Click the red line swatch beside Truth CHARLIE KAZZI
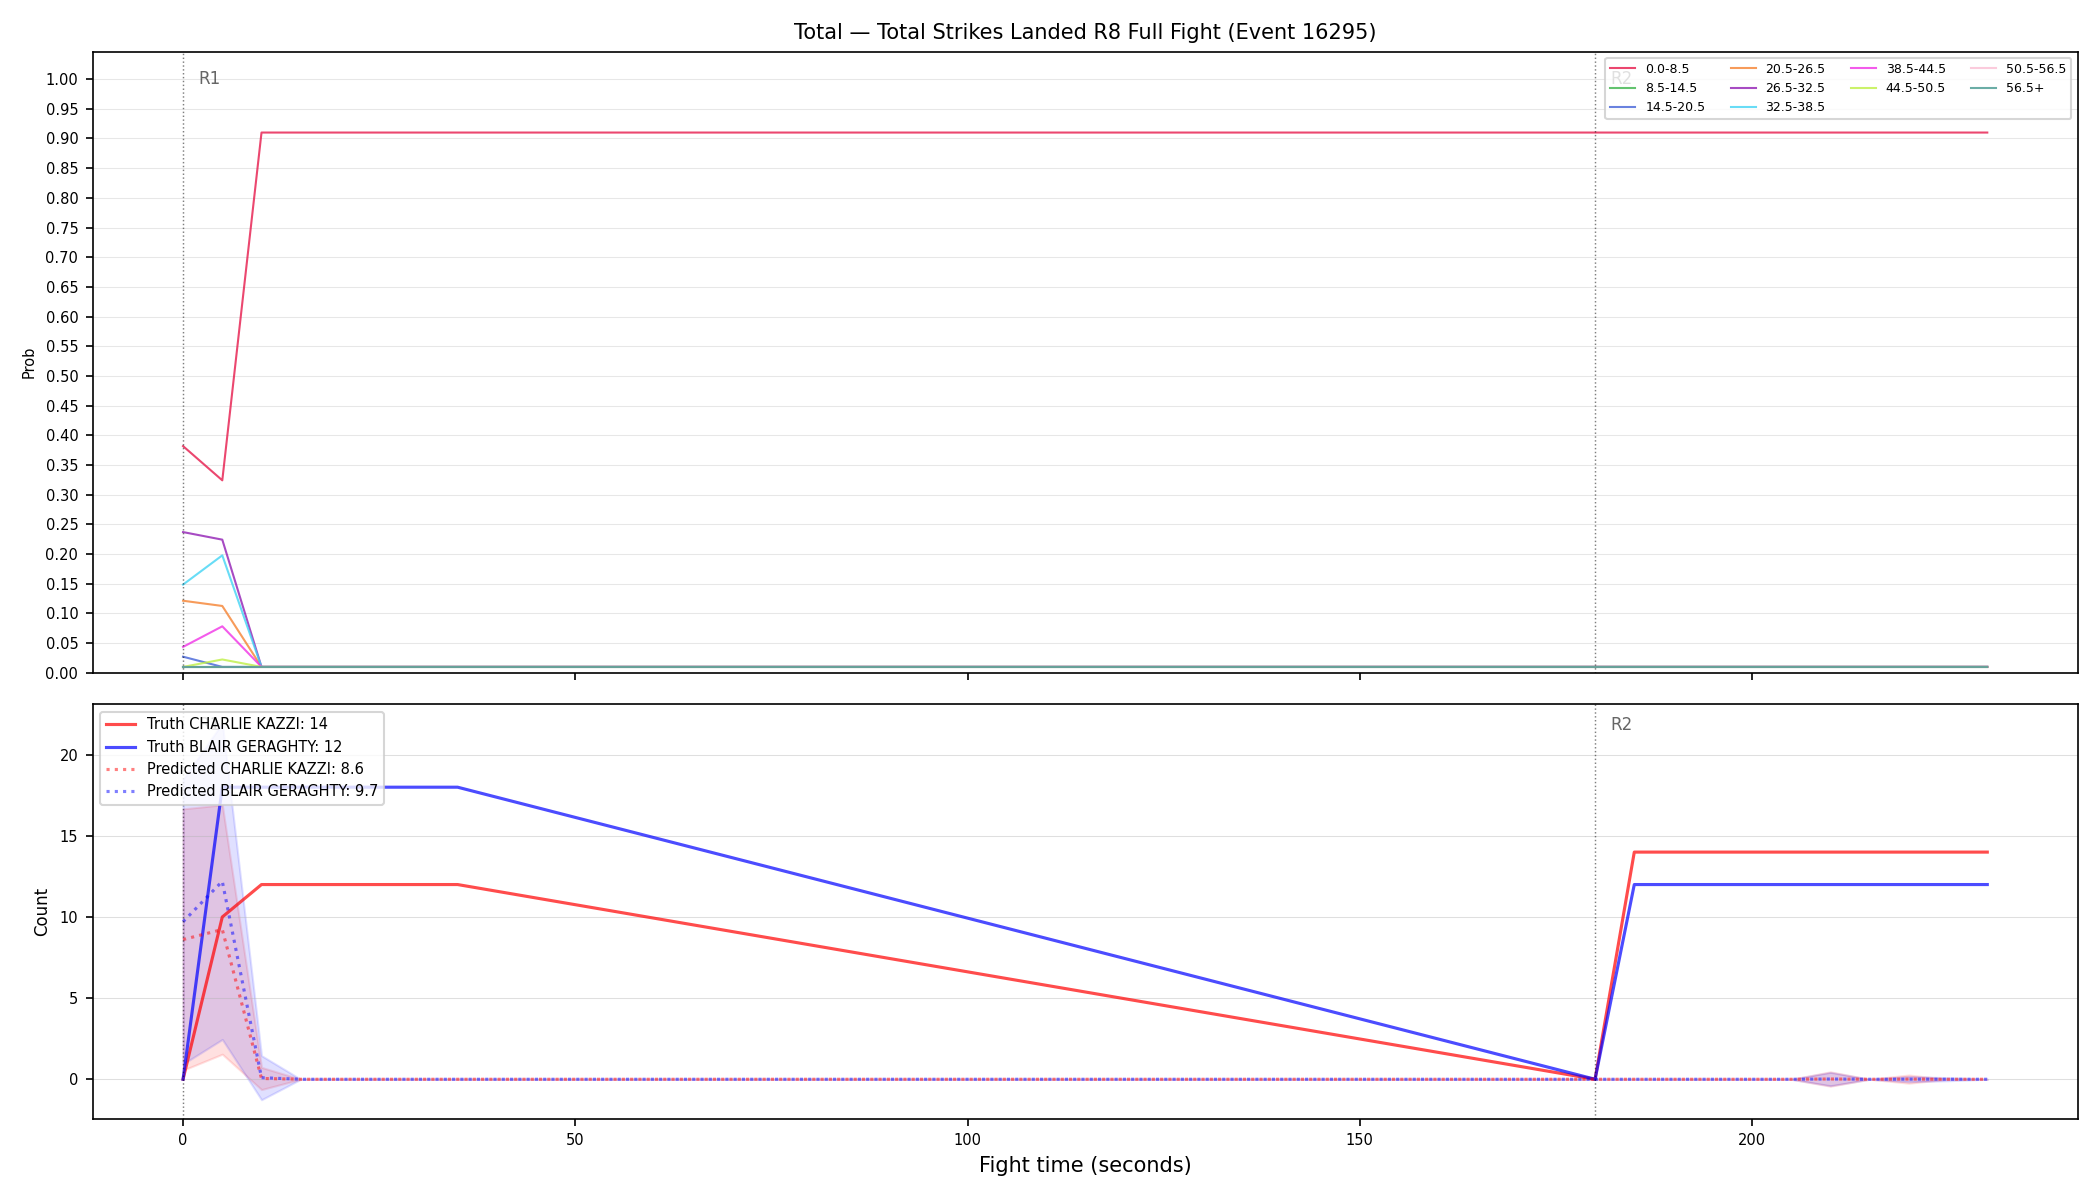 click(121, 724)
